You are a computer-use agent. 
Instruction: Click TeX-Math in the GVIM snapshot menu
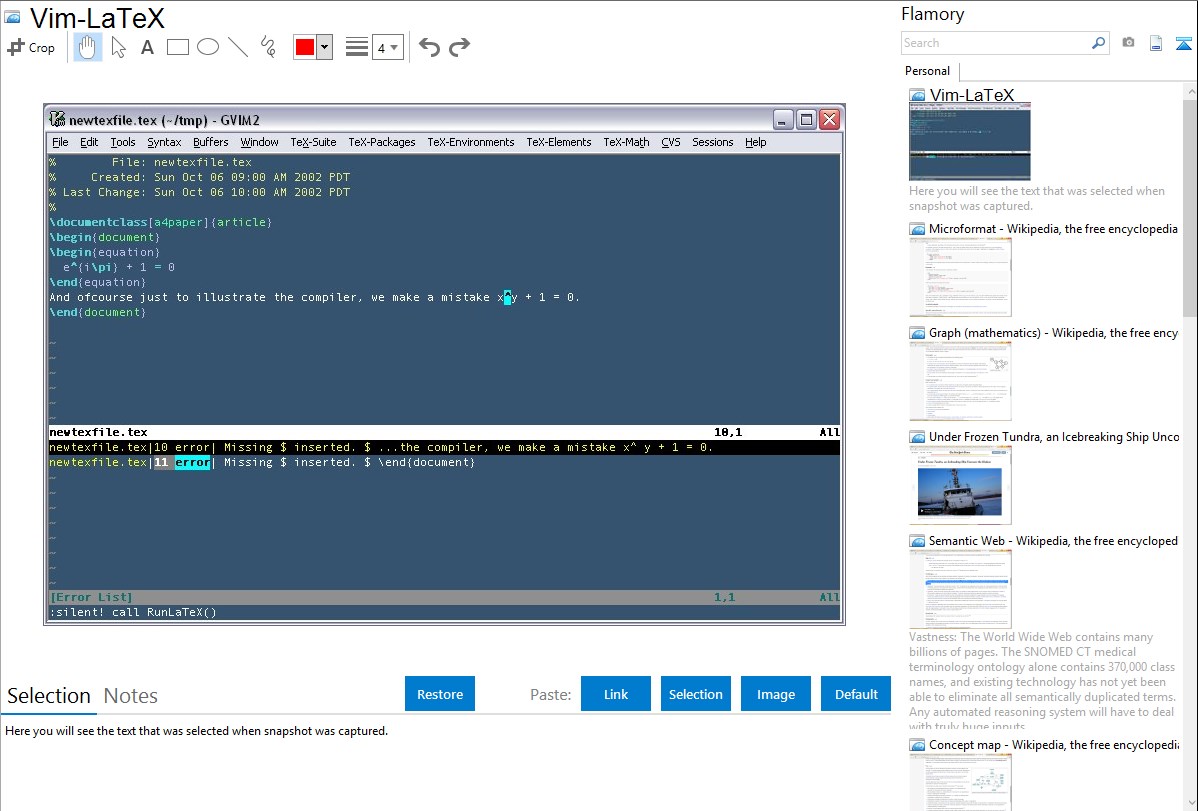coord(627,142)
